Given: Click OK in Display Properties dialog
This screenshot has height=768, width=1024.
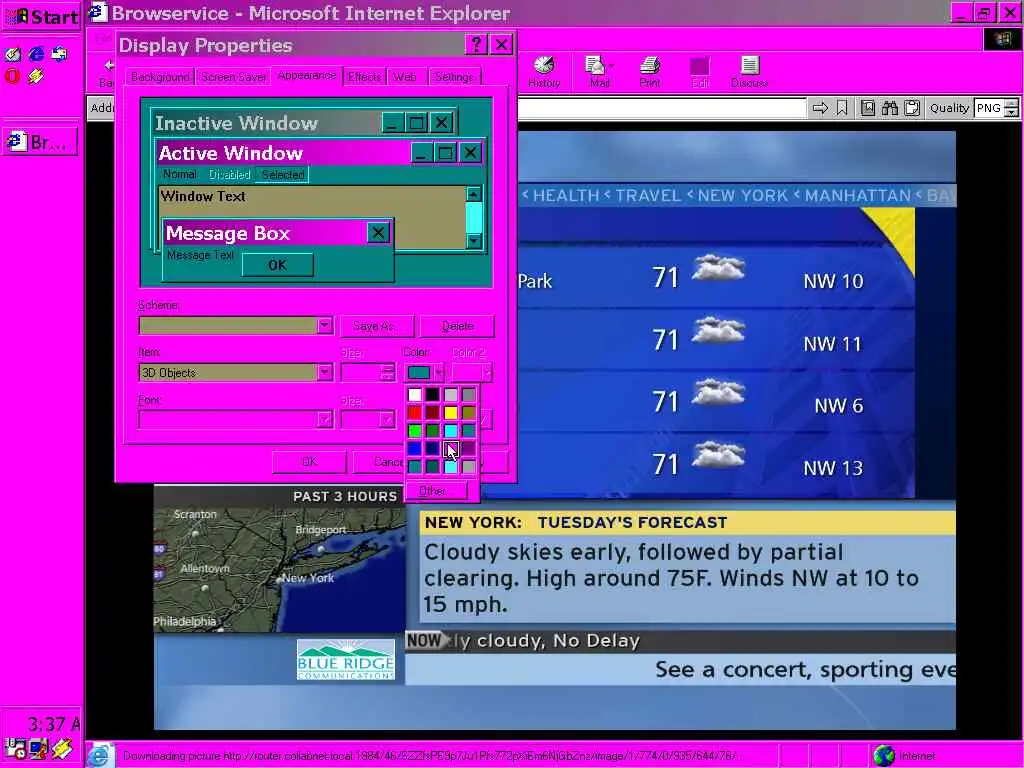Looking at the screenshot, I should (310, 462).
